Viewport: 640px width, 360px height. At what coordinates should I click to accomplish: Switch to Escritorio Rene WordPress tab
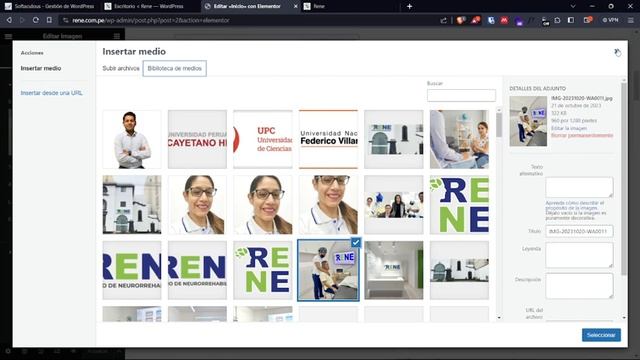[x=149, y=6]
